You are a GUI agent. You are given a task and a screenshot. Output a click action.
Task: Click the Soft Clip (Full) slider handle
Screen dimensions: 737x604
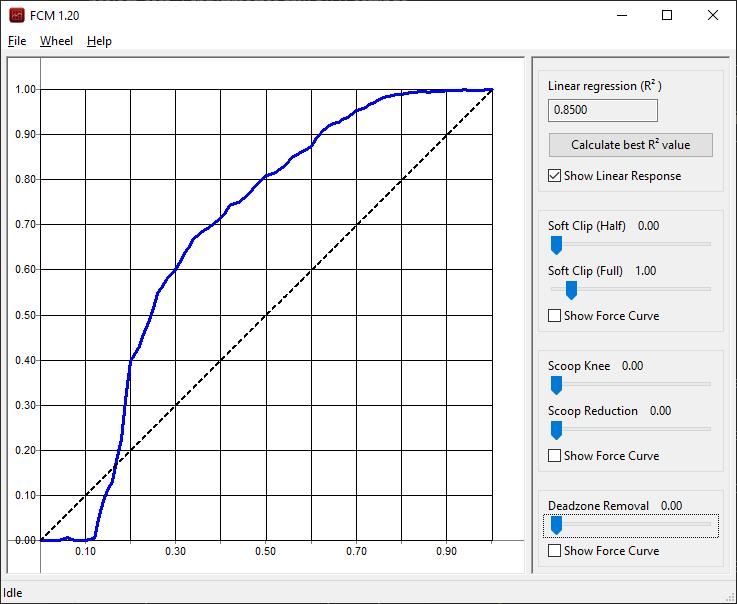pos(571,290)
